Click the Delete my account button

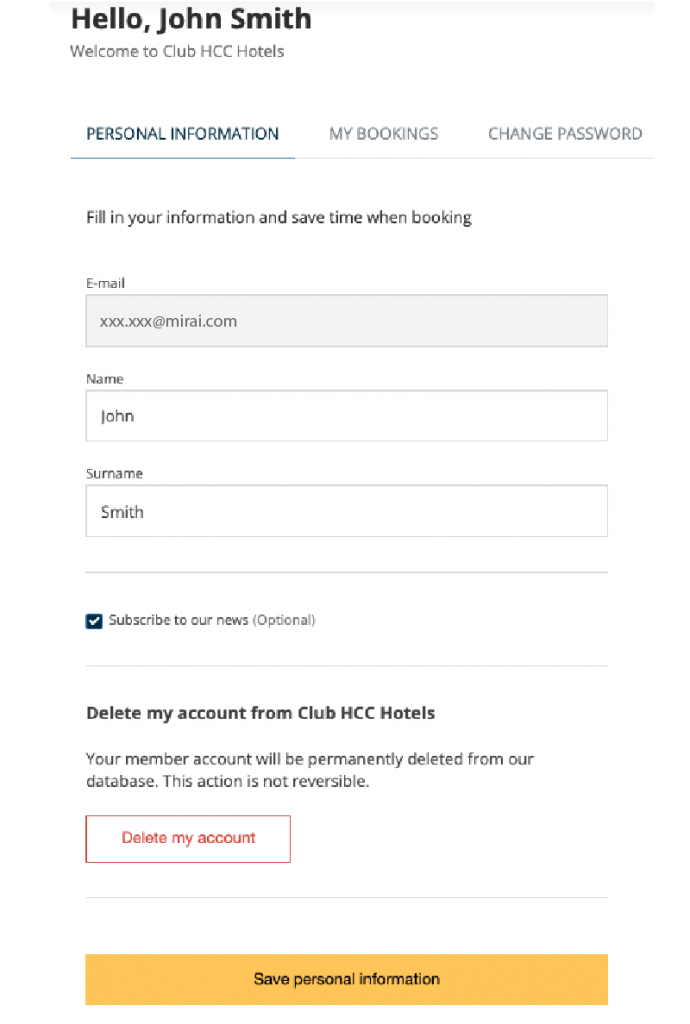pyautogui.click(x=188, y=839)
